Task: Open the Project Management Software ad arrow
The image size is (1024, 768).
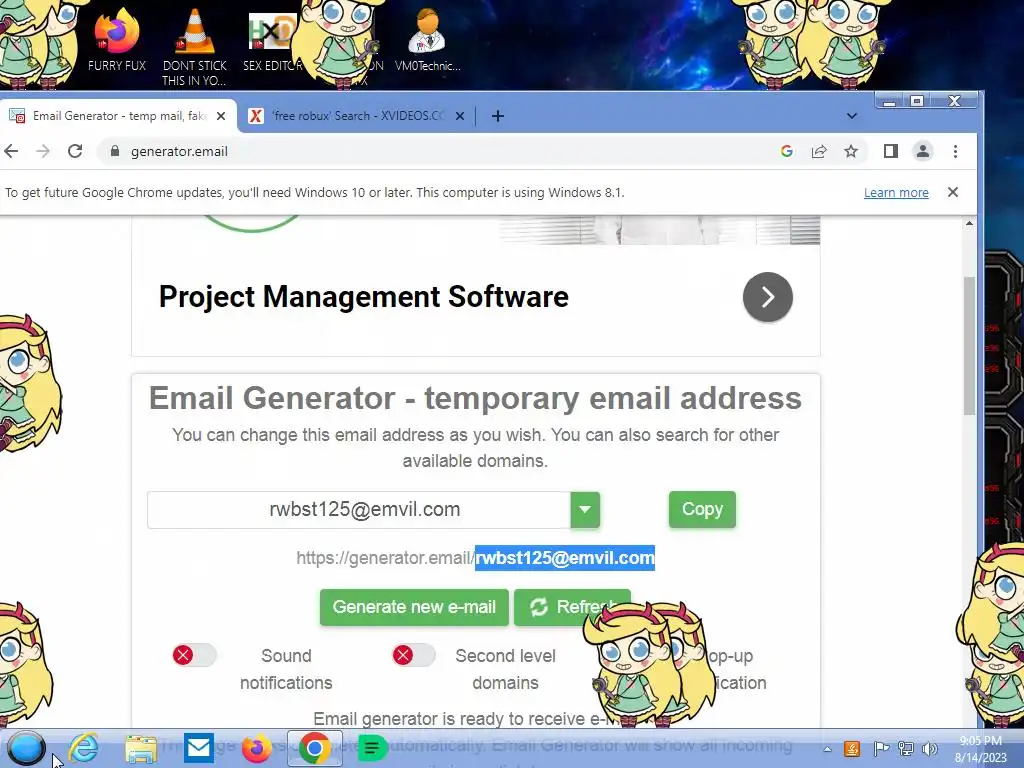Action: tap(768, 297)
